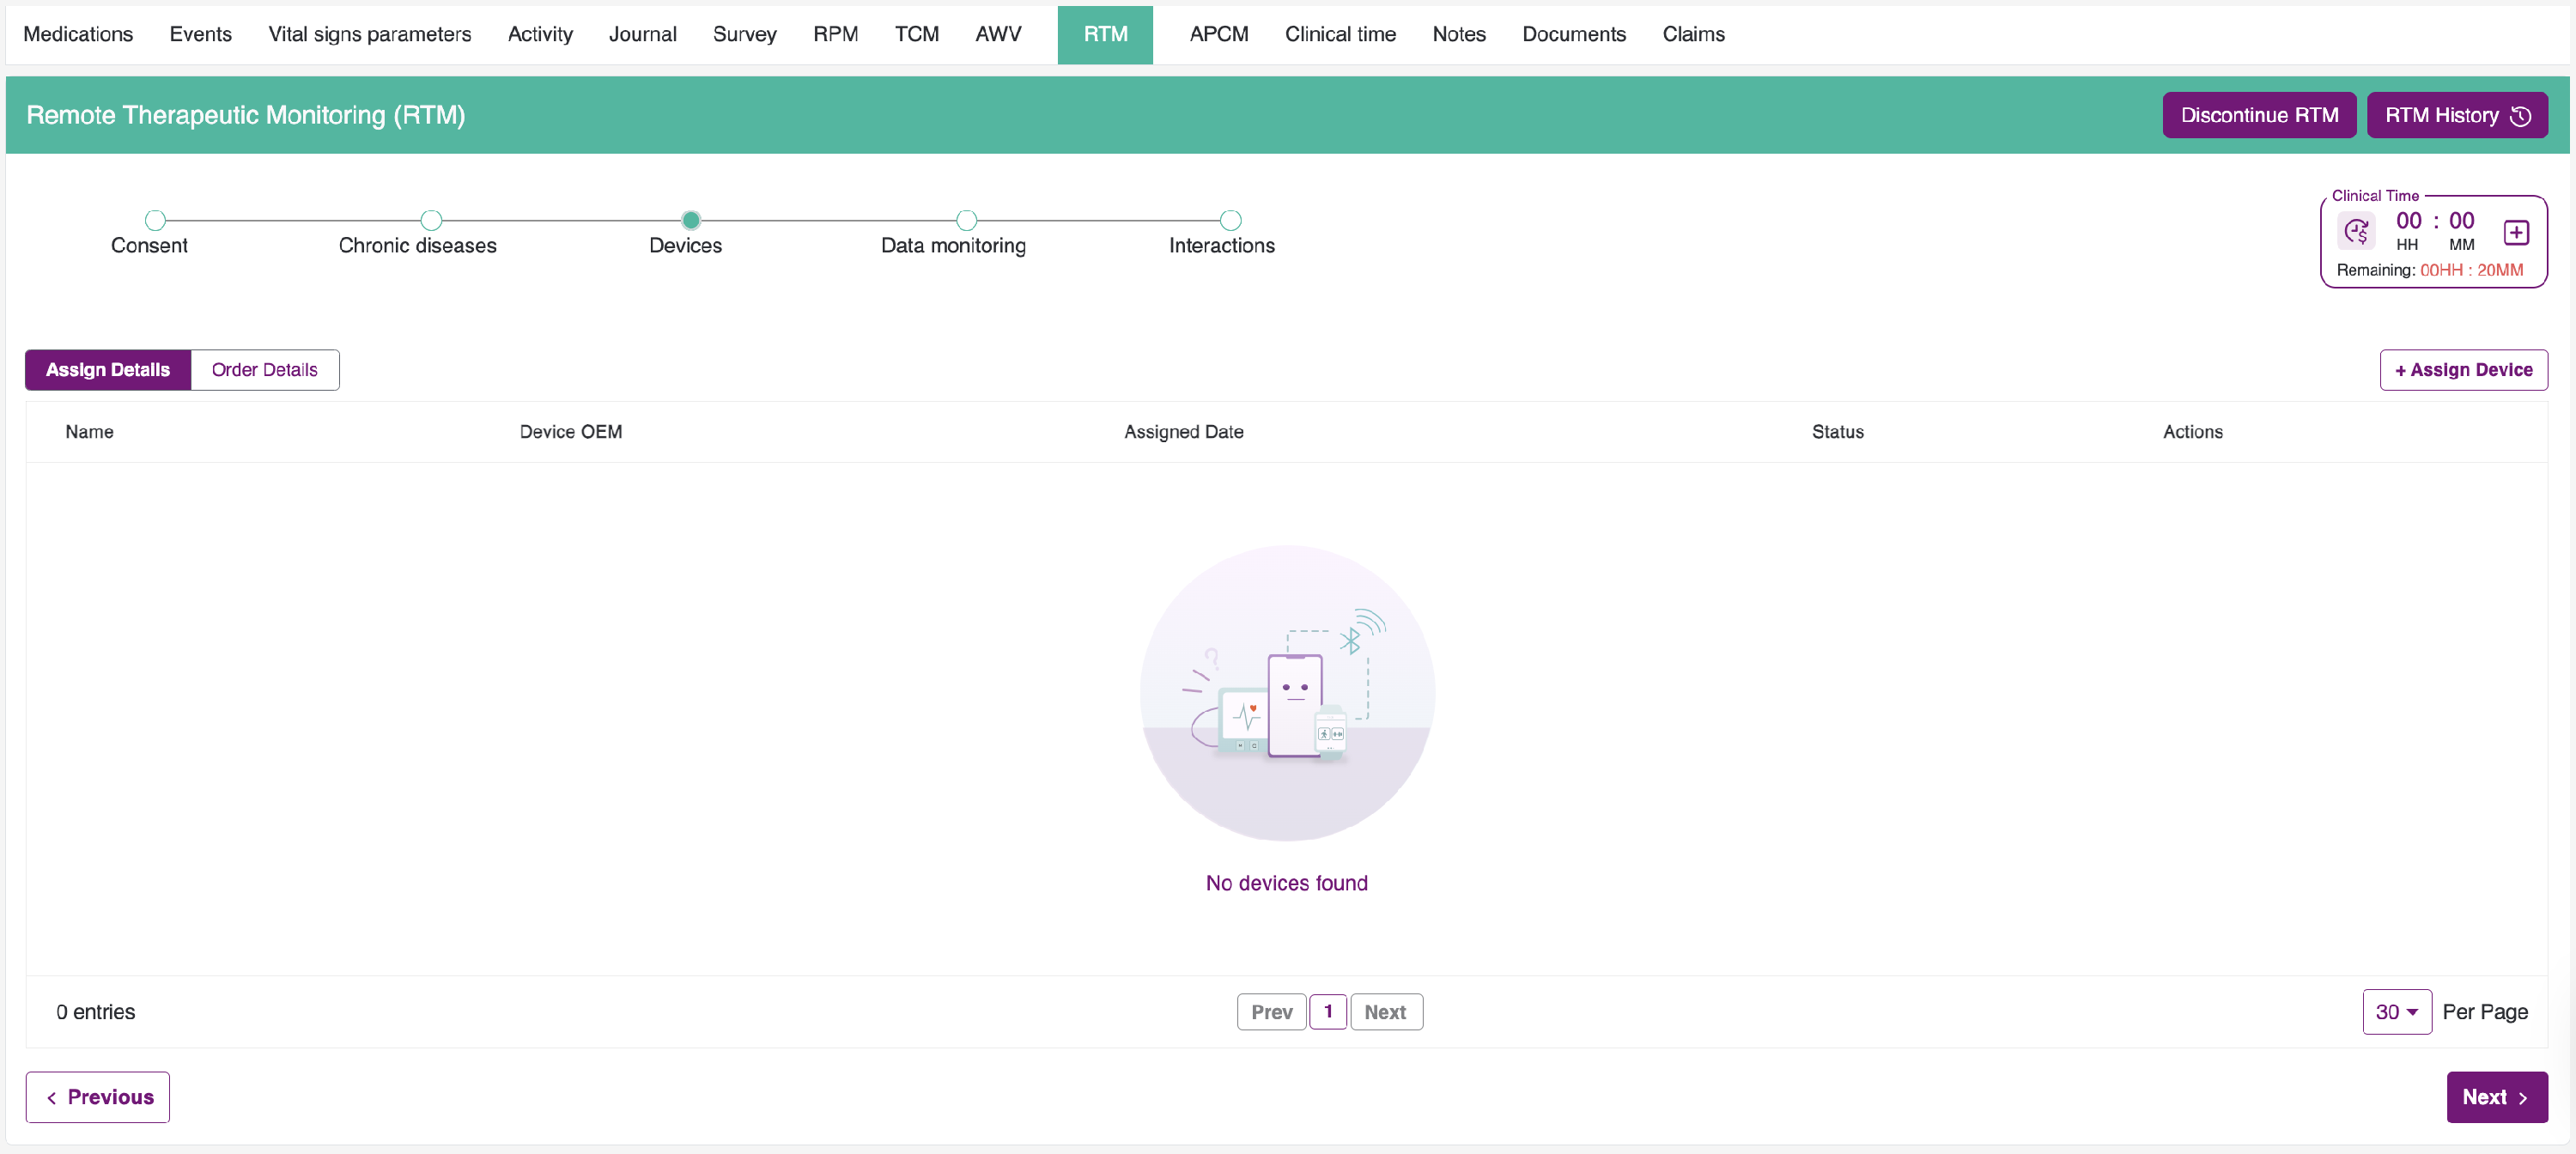
Task: Click the clinical time clock-dollar icon
Action: tap(2357, 232)
